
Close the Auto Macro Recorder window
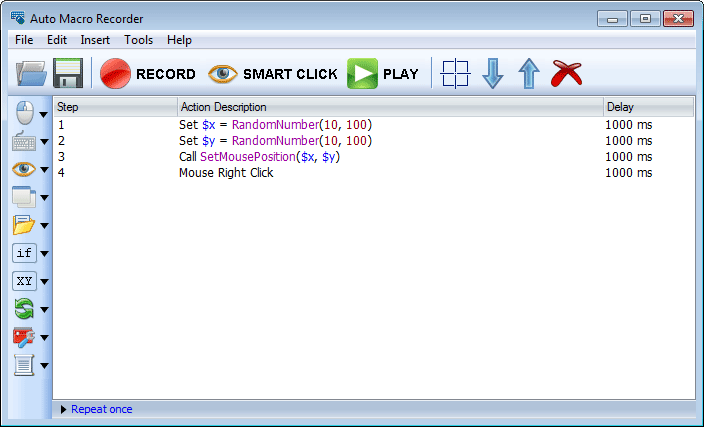click(678, 19)
